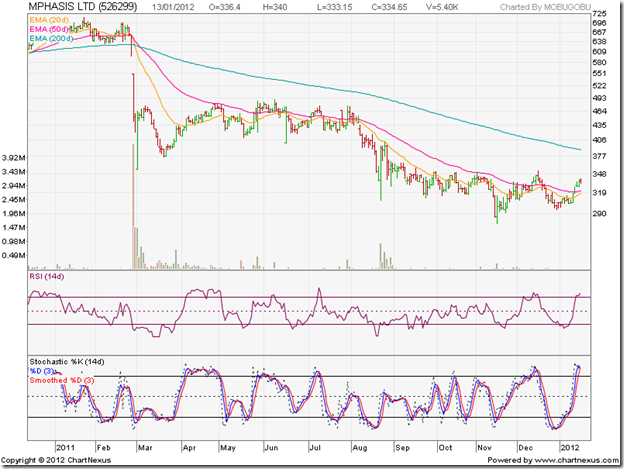Screen dimensions: 624x469
Task: Click the Feb marker on time axis
Action: tap(103, 447)
